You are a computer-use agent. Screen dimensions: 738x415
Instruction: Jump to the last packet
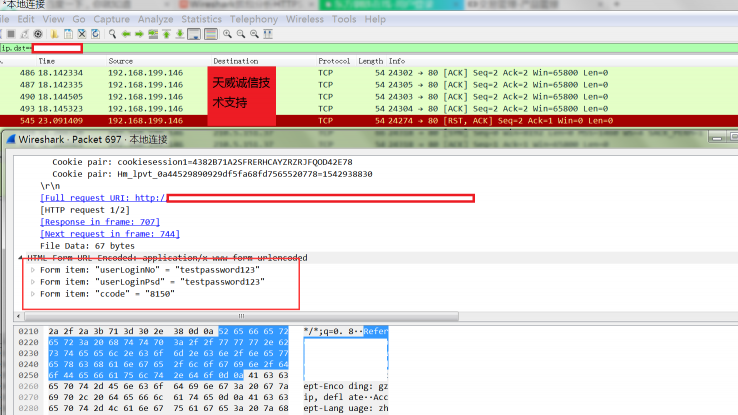point(180,34)
